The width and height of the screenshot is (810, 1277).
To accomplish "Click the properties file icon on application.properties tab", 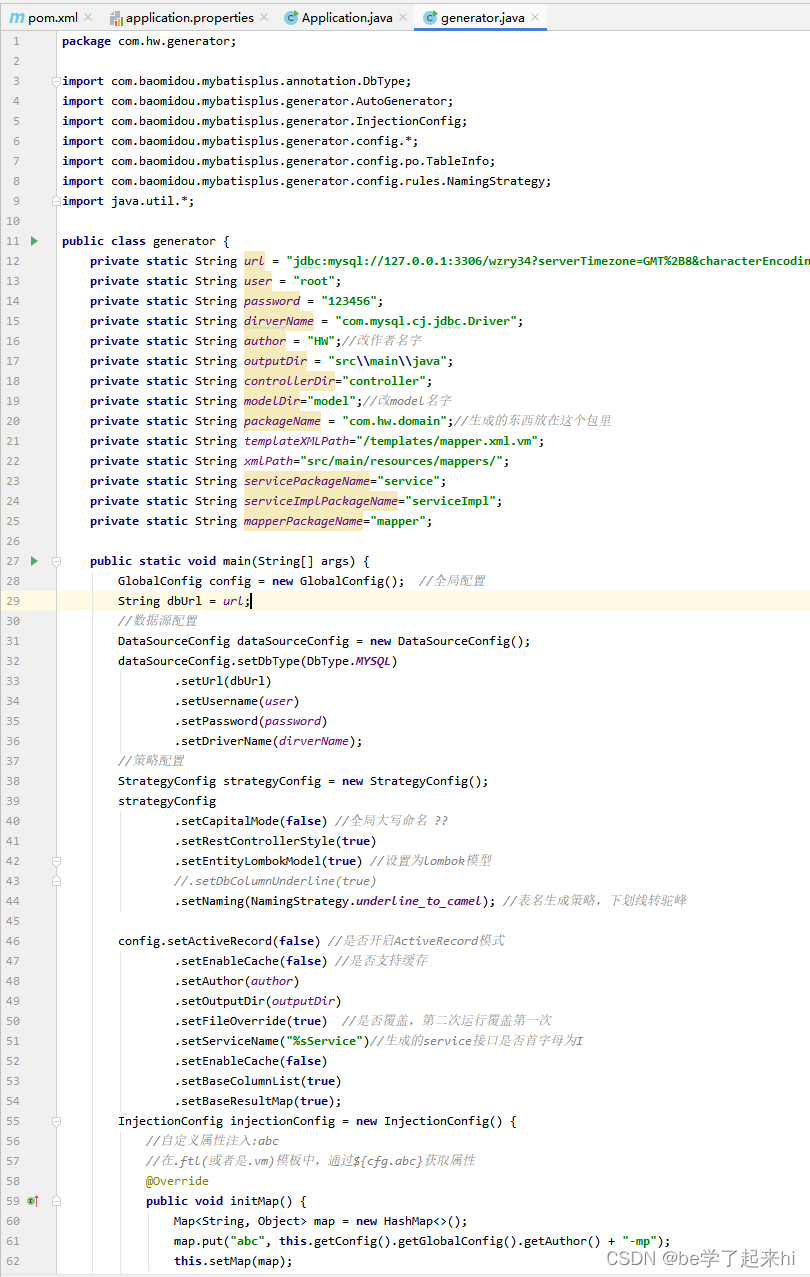I will [x=116, y=18].
